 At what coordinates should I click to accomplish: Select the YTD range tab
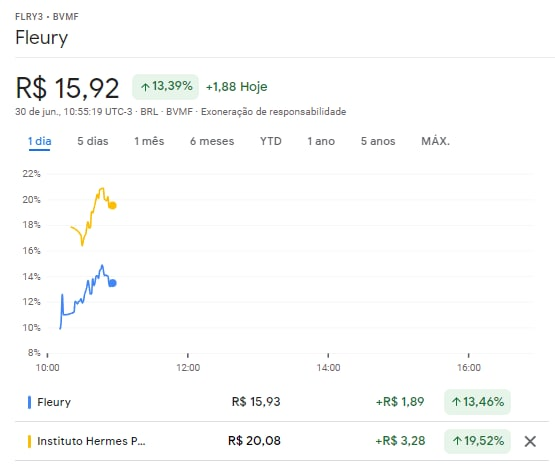tap(271, 141)
